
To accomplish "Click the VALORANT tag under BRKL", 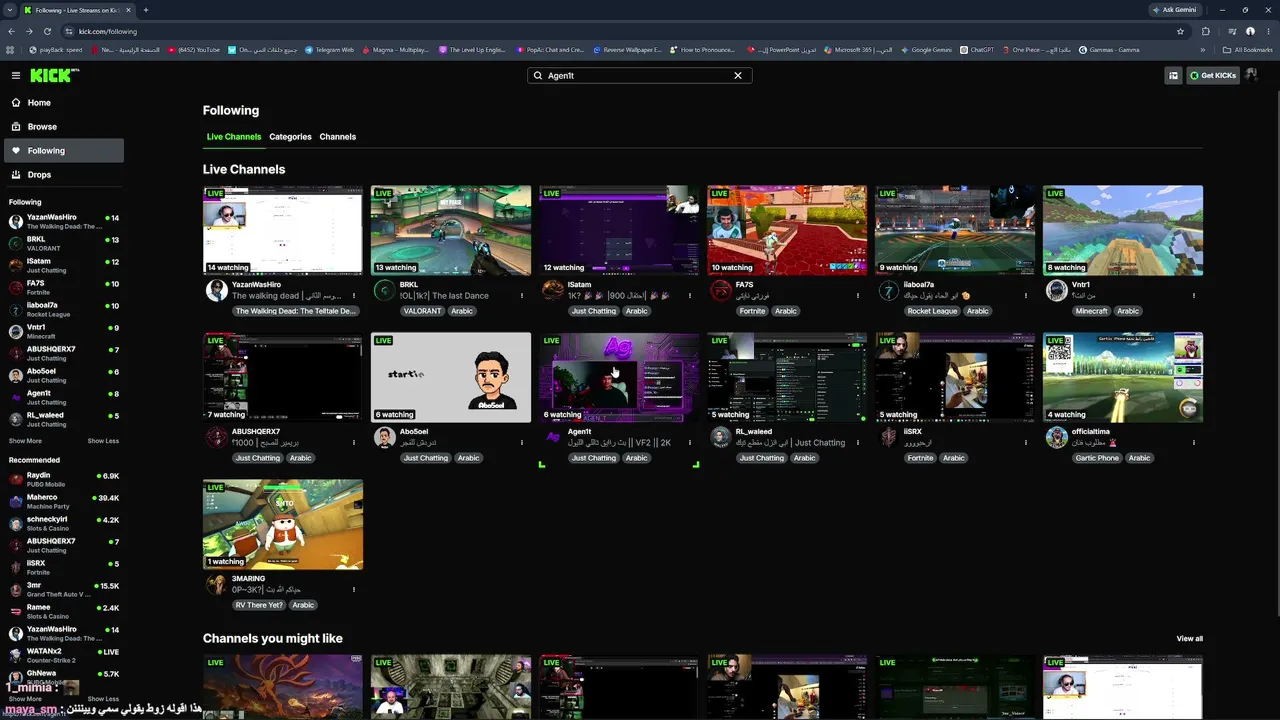I will pyautogui.click(x=422, y=311).
